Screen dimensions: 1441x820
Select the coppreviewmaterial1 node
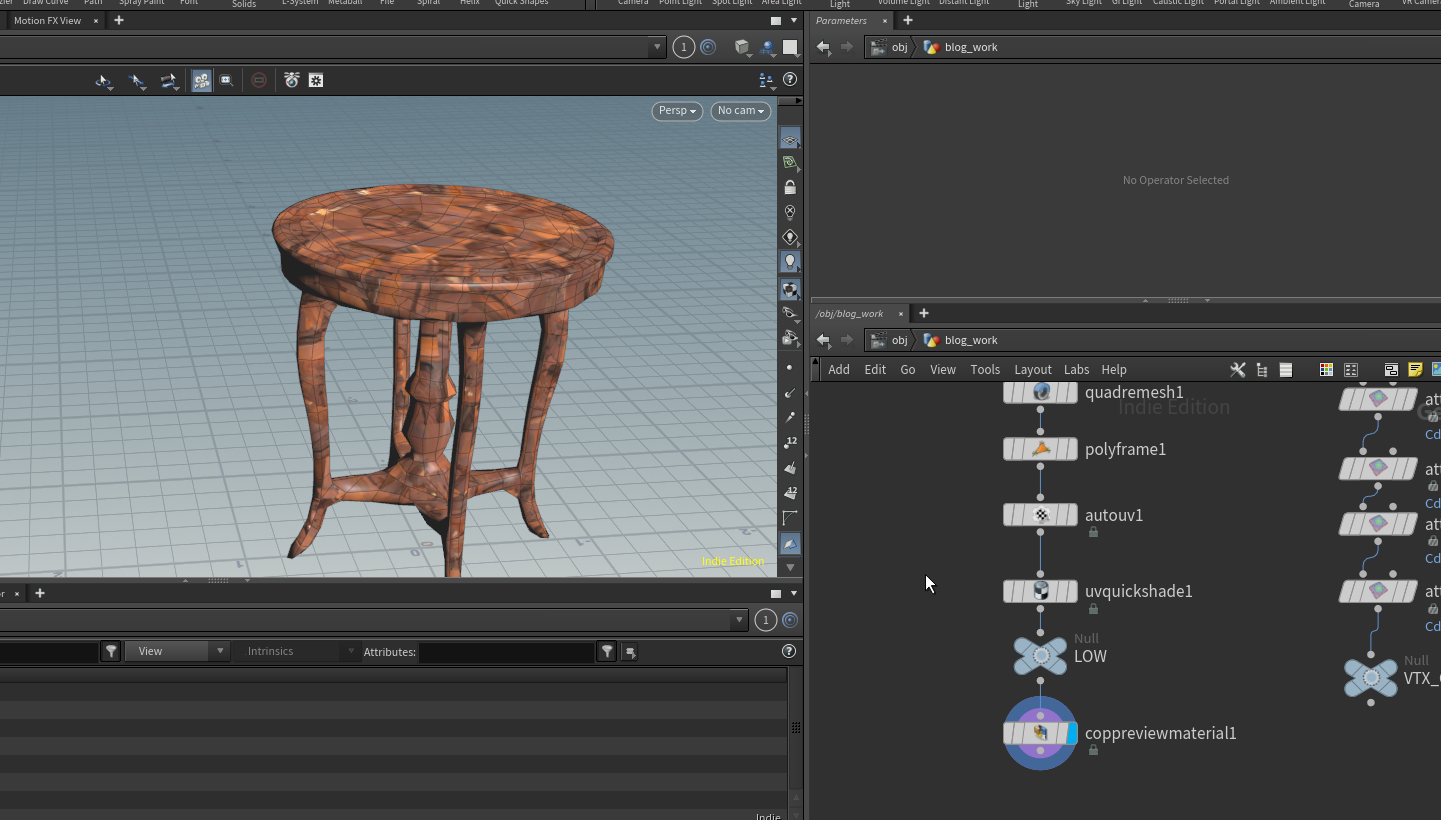pos(1040,733)
